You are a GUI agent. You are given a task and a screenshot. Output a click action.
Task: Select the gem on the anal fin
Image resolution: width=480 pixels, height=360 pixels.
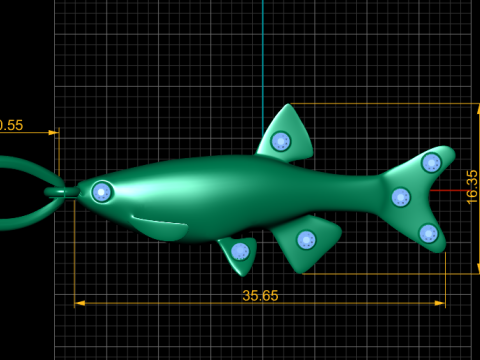306,240
